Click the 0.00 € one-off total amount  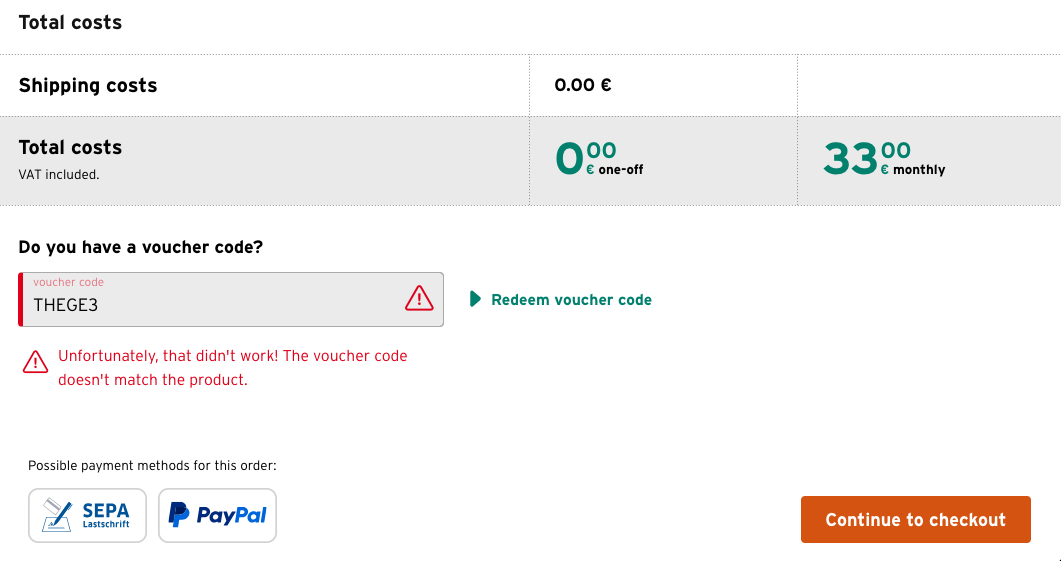pos(599,160)
